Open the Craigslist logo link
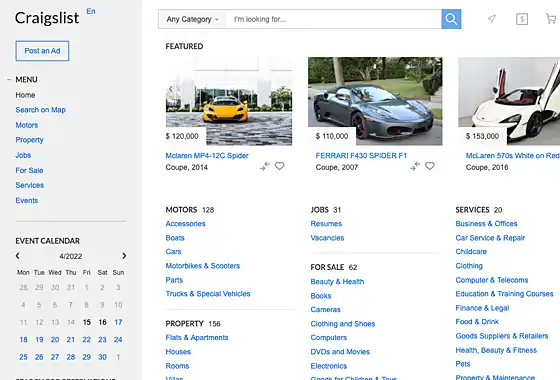 coord(47,18)
